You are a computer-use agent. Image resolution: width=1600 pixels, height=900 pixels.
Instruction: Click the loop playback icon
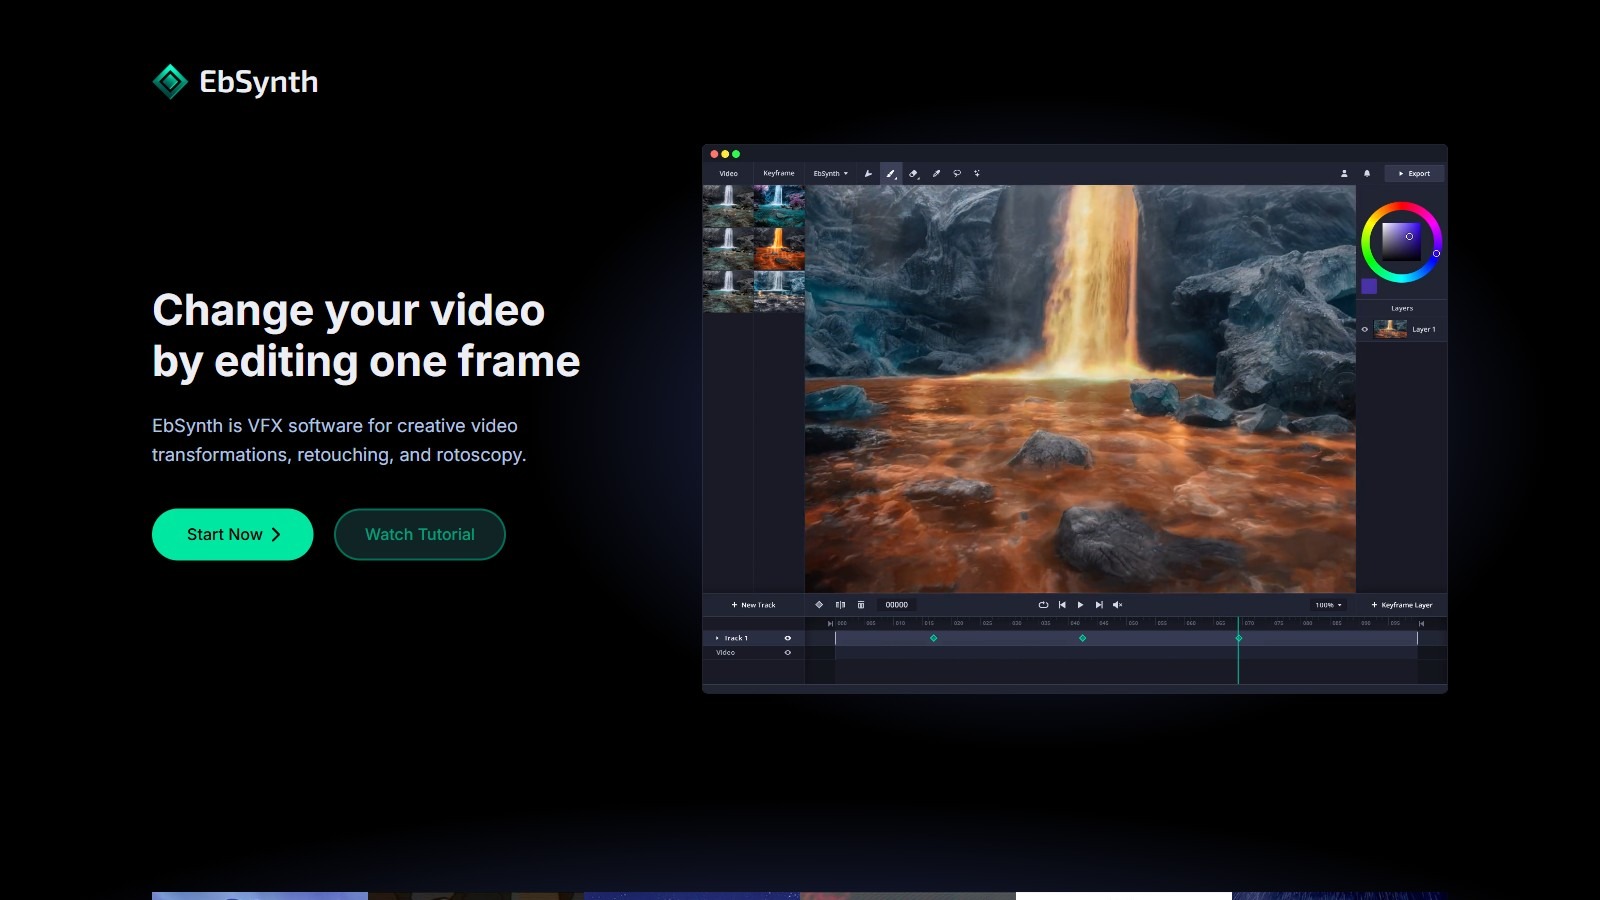[x=1043, y=605]
